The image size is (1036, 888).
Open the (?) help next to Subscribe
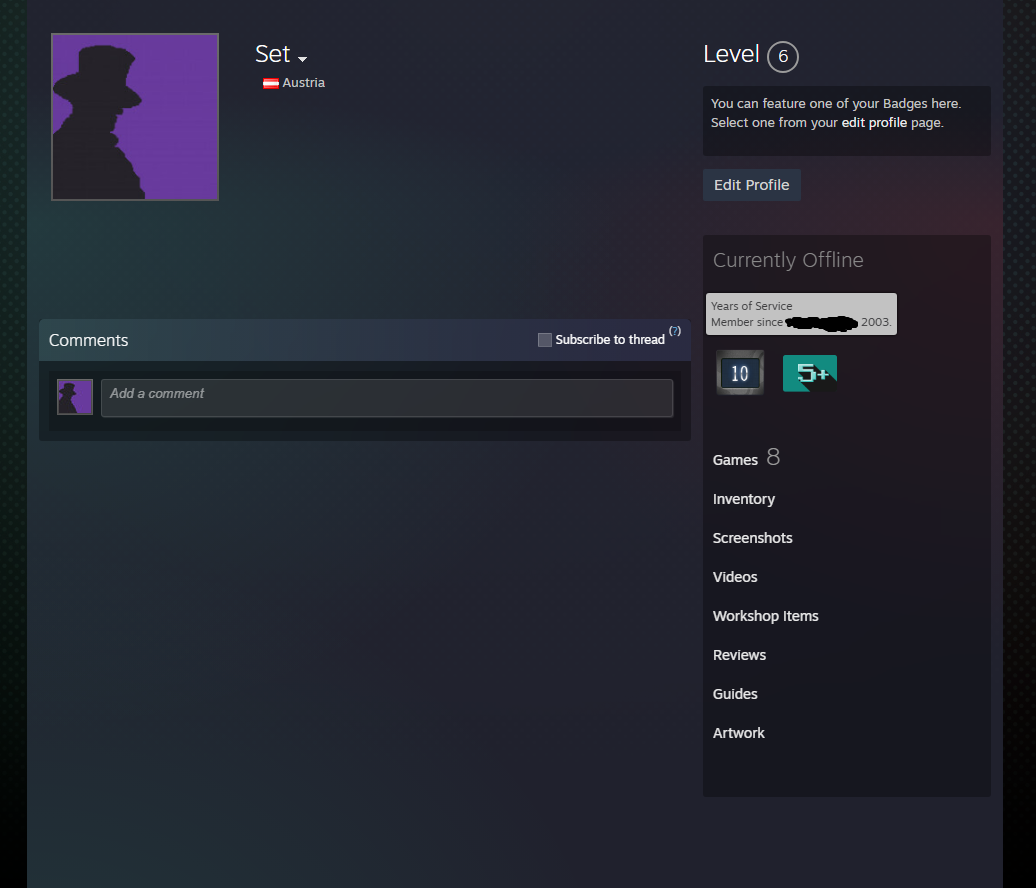(675, 330)
